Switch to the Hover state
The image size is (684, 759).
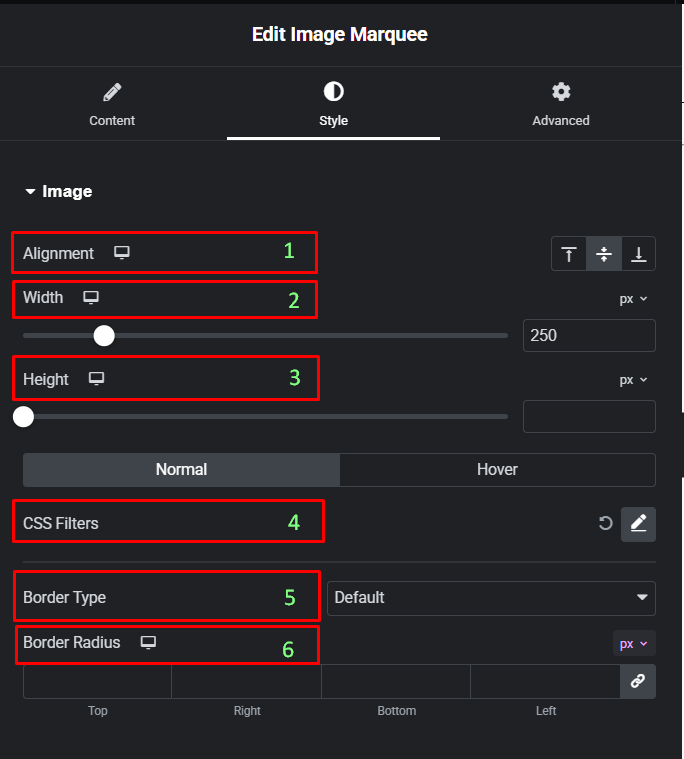[x=497, y=469]
